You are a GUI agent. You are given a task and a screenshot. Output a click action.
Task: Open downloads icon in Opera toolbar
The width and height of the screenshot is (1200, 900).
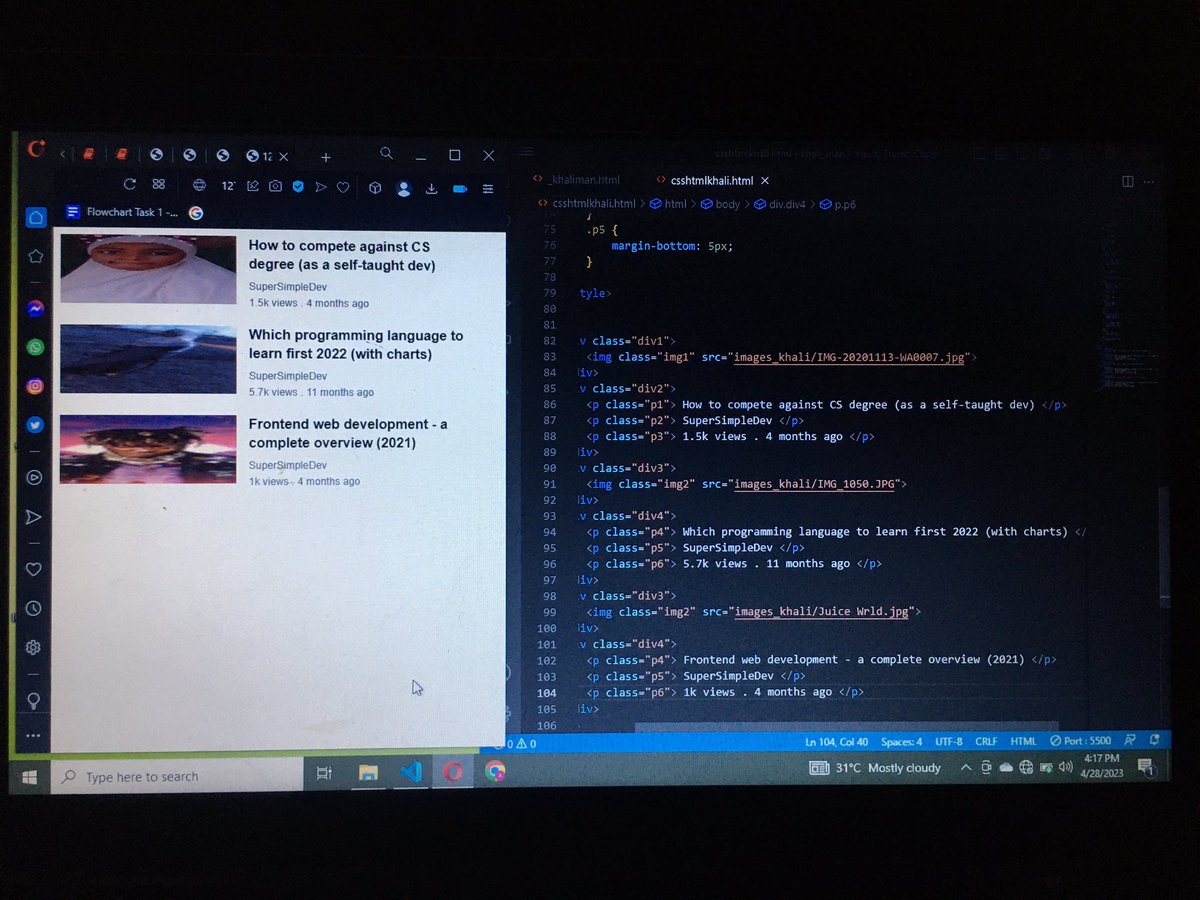point(432,188)
